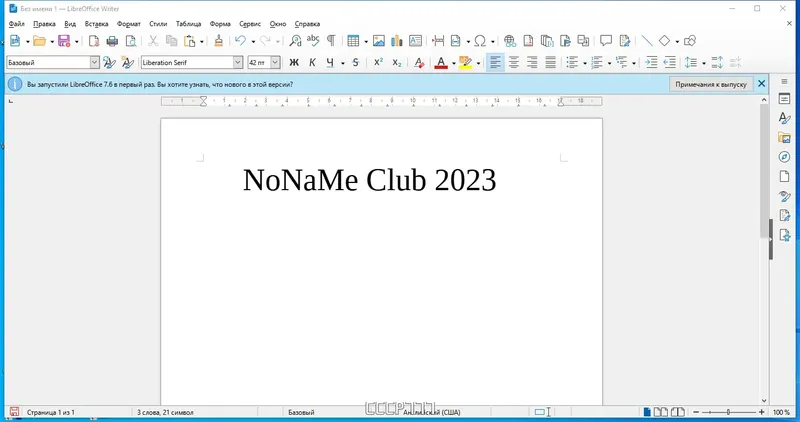
Task: Open the Сервис menu
Action: coord(250,24)
